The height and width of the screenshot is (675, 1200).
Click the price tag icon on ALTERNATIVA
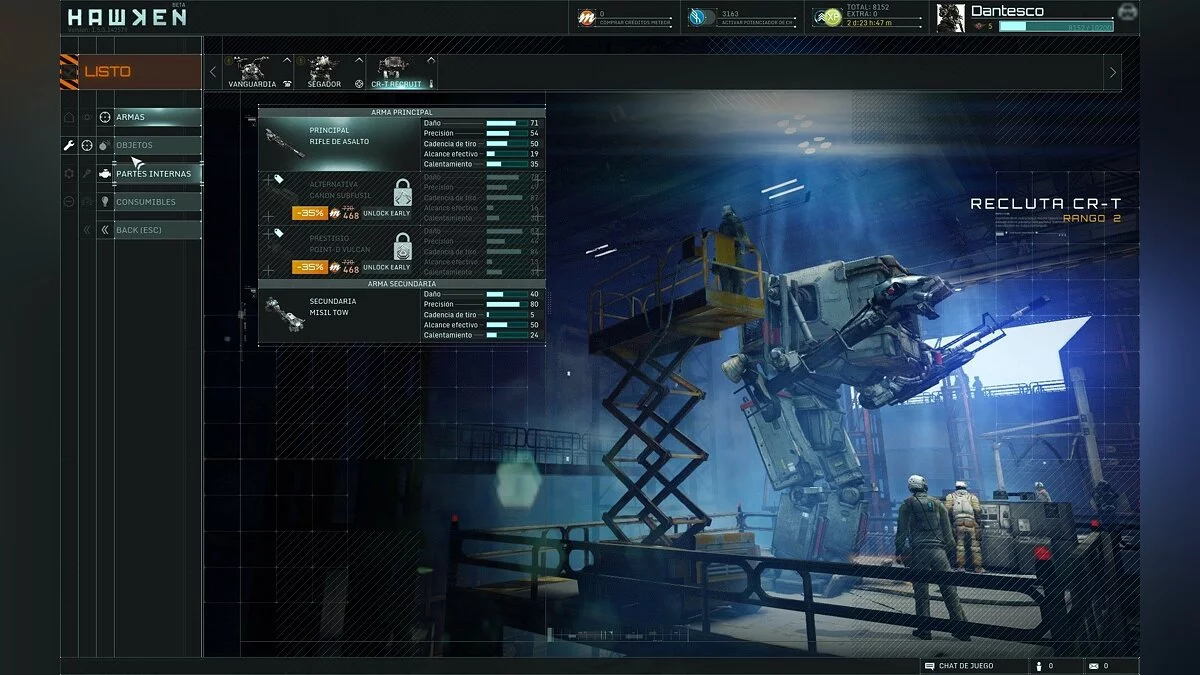coord(278,180)
